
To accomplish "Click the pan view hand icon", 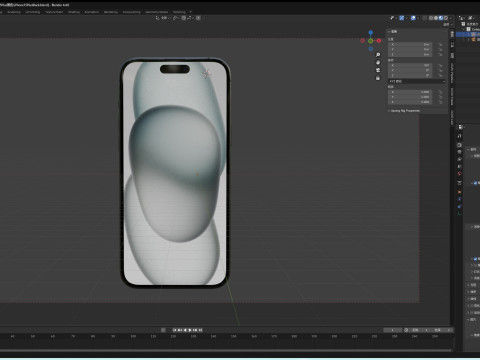I will [x=378, y=62].
